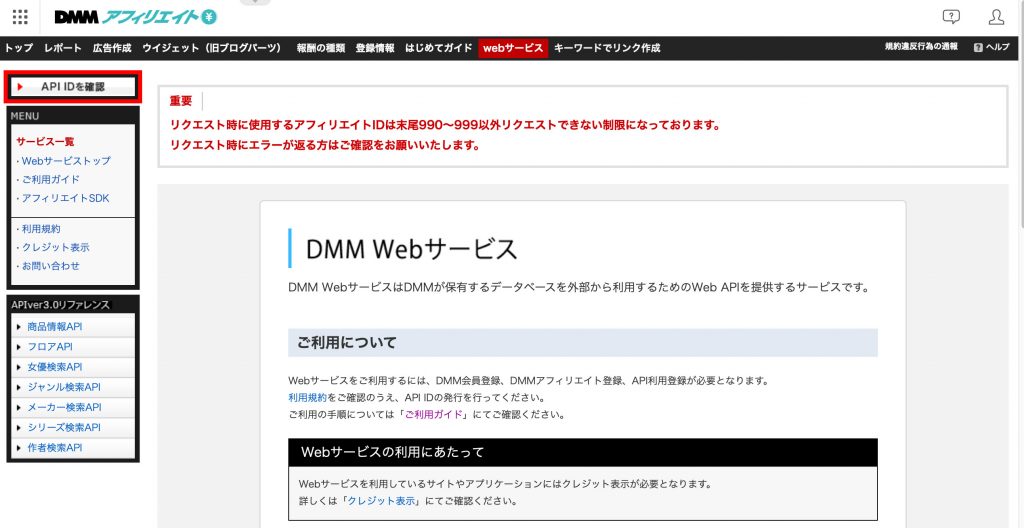
Task: Click クレジット表示 link in the notice box
Action: pos(382,502)
